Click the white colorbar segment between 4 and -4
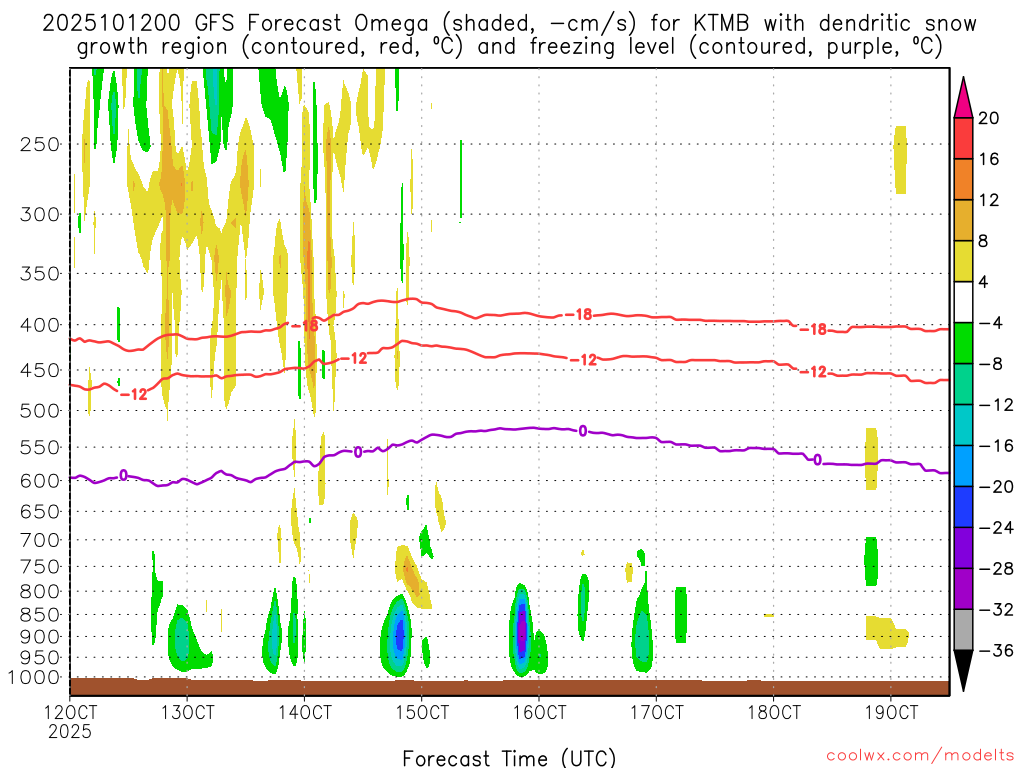This screenshot has height=768, width=1024. pos(965,302)
